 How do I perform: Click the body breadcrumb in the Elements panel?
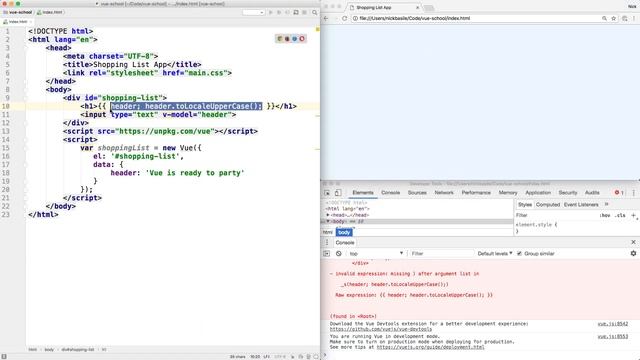(x=344, y=232)
